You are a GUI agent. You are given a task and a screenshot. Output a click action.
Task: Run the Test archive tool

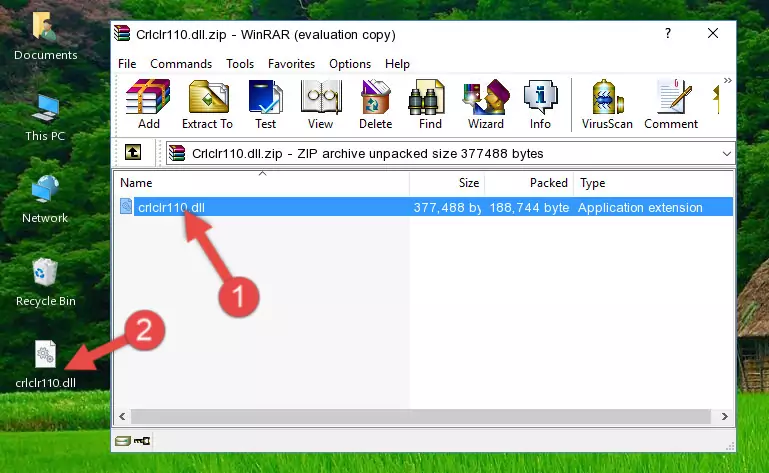coord(265,105)
